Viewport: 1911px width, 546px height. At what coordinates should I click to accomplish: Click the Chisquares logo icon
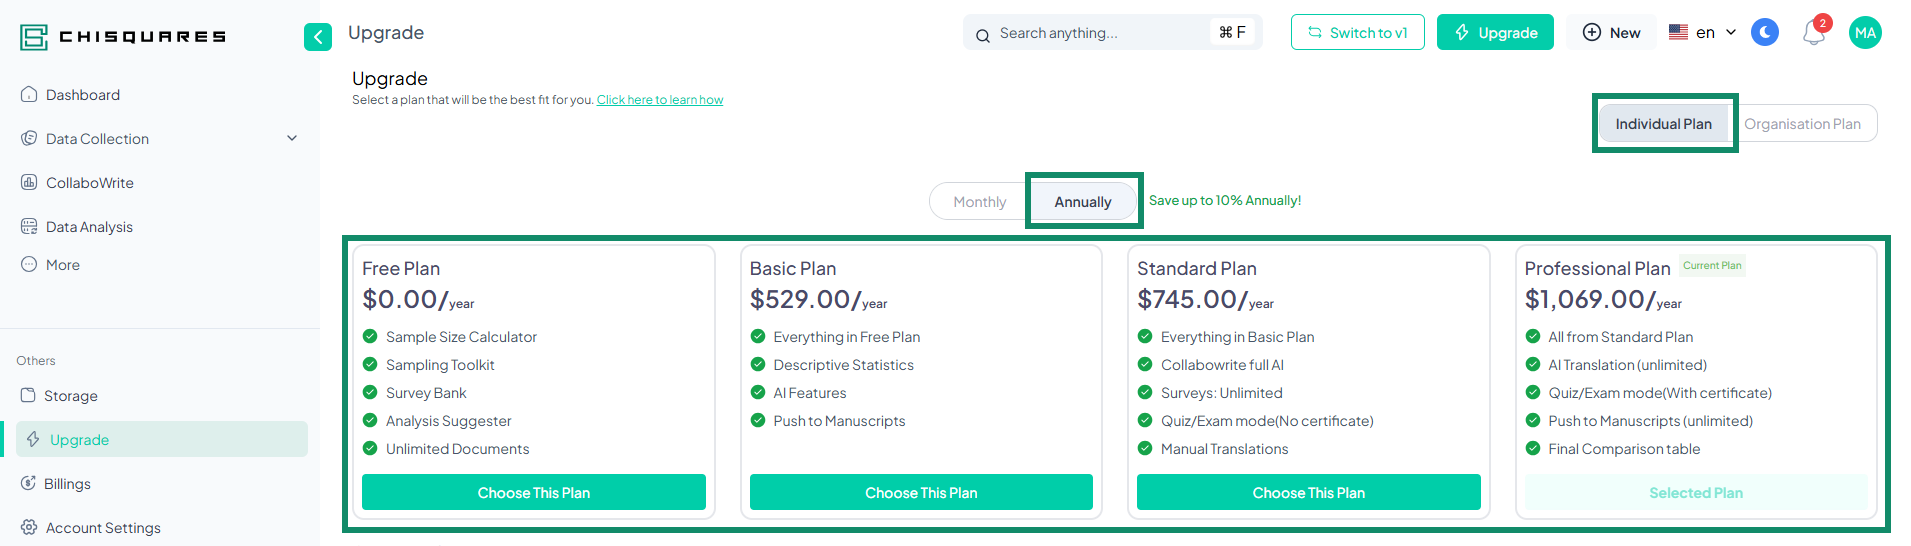(x=34, y=37)
